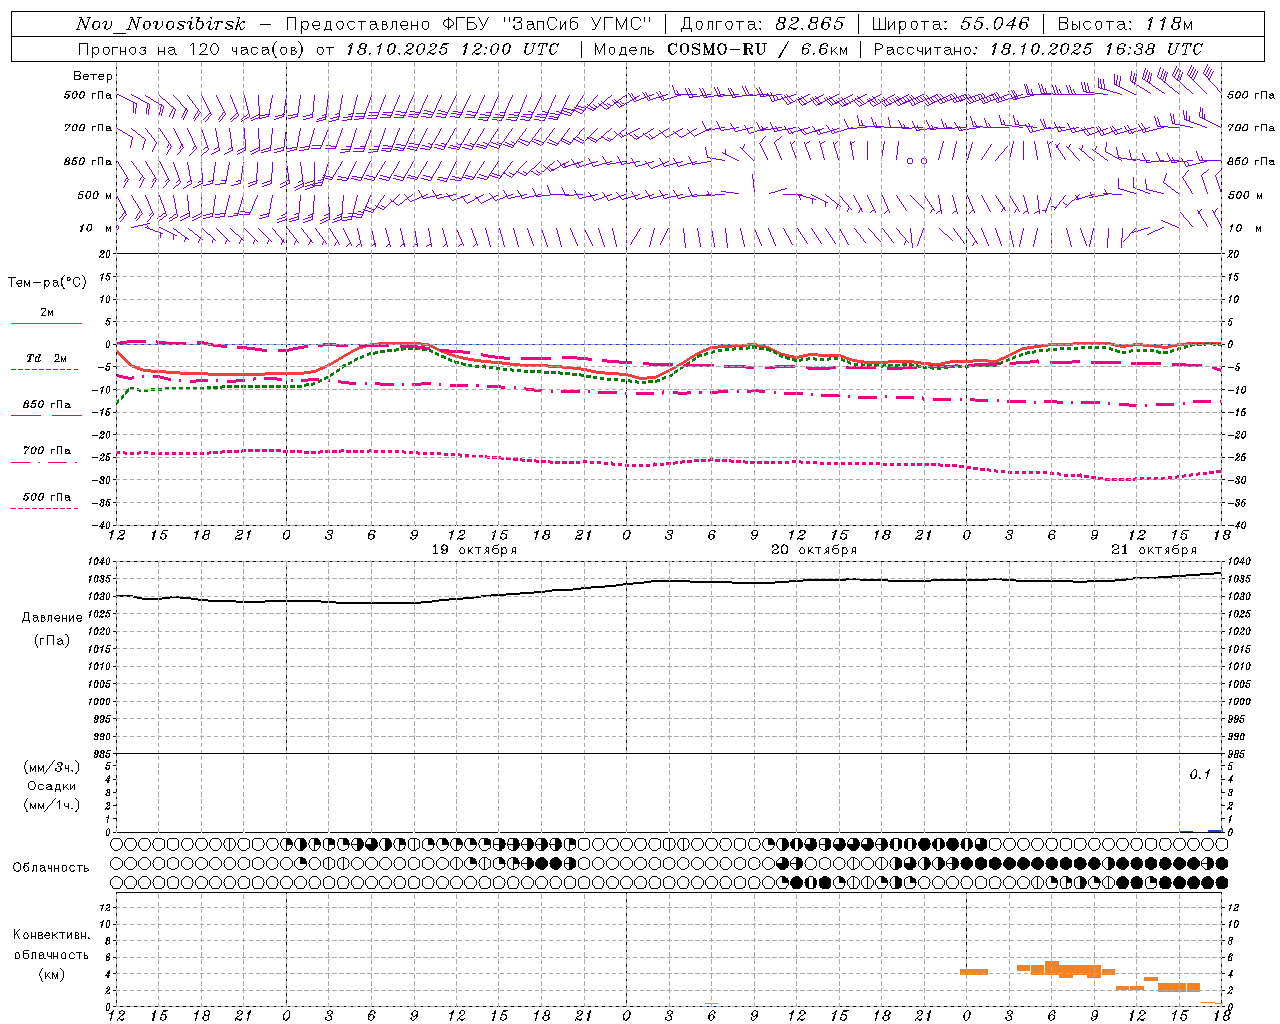Click the 850 гПа temperature legend entry
The height and width of the screenshot is (1024, 1280).
coord(47,405)
